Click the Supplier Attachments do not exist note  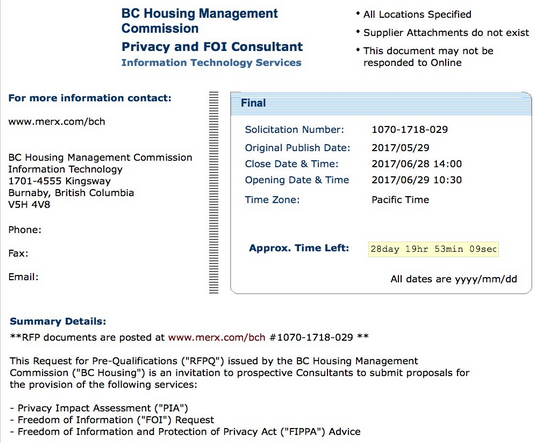click(x=446, y=33)
